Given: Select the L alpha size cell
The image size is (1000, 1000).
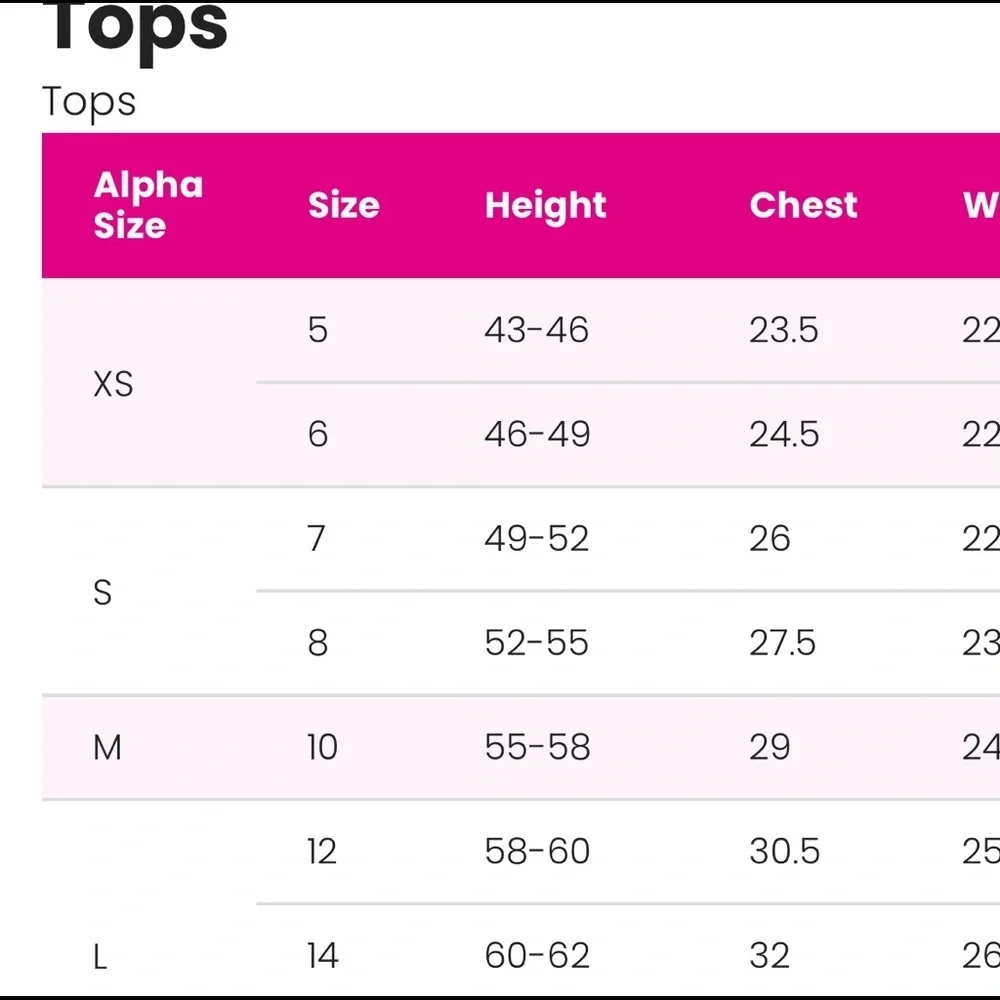Looking at the screenshot, I should (x=100, y=957).
